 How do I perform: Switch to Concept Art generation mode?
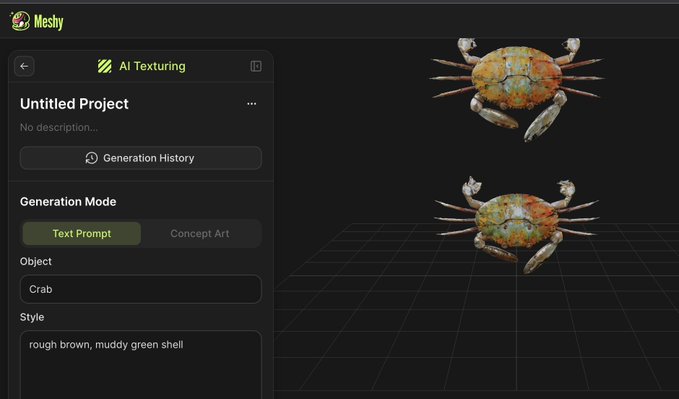point(200,234)
